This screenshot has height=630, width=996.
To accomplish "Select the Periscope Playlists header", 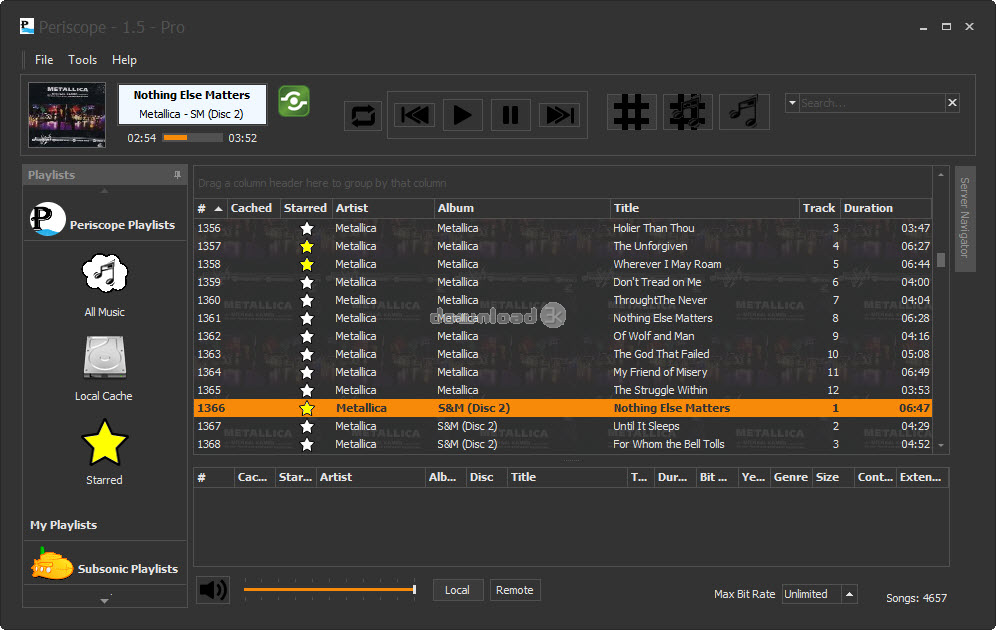I will pyautogui.click(x=105, y=220).
